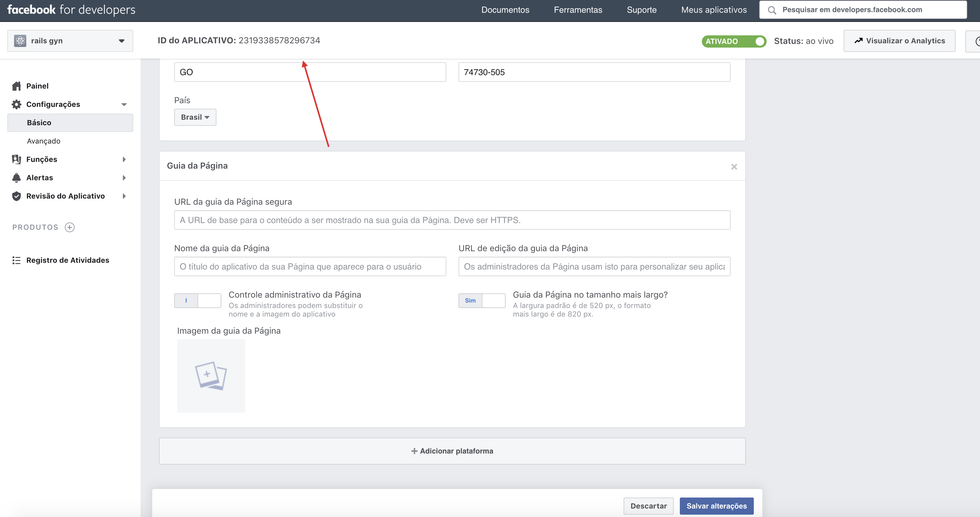Click the Descartar button
980x517 pixels.
(648, 506)
